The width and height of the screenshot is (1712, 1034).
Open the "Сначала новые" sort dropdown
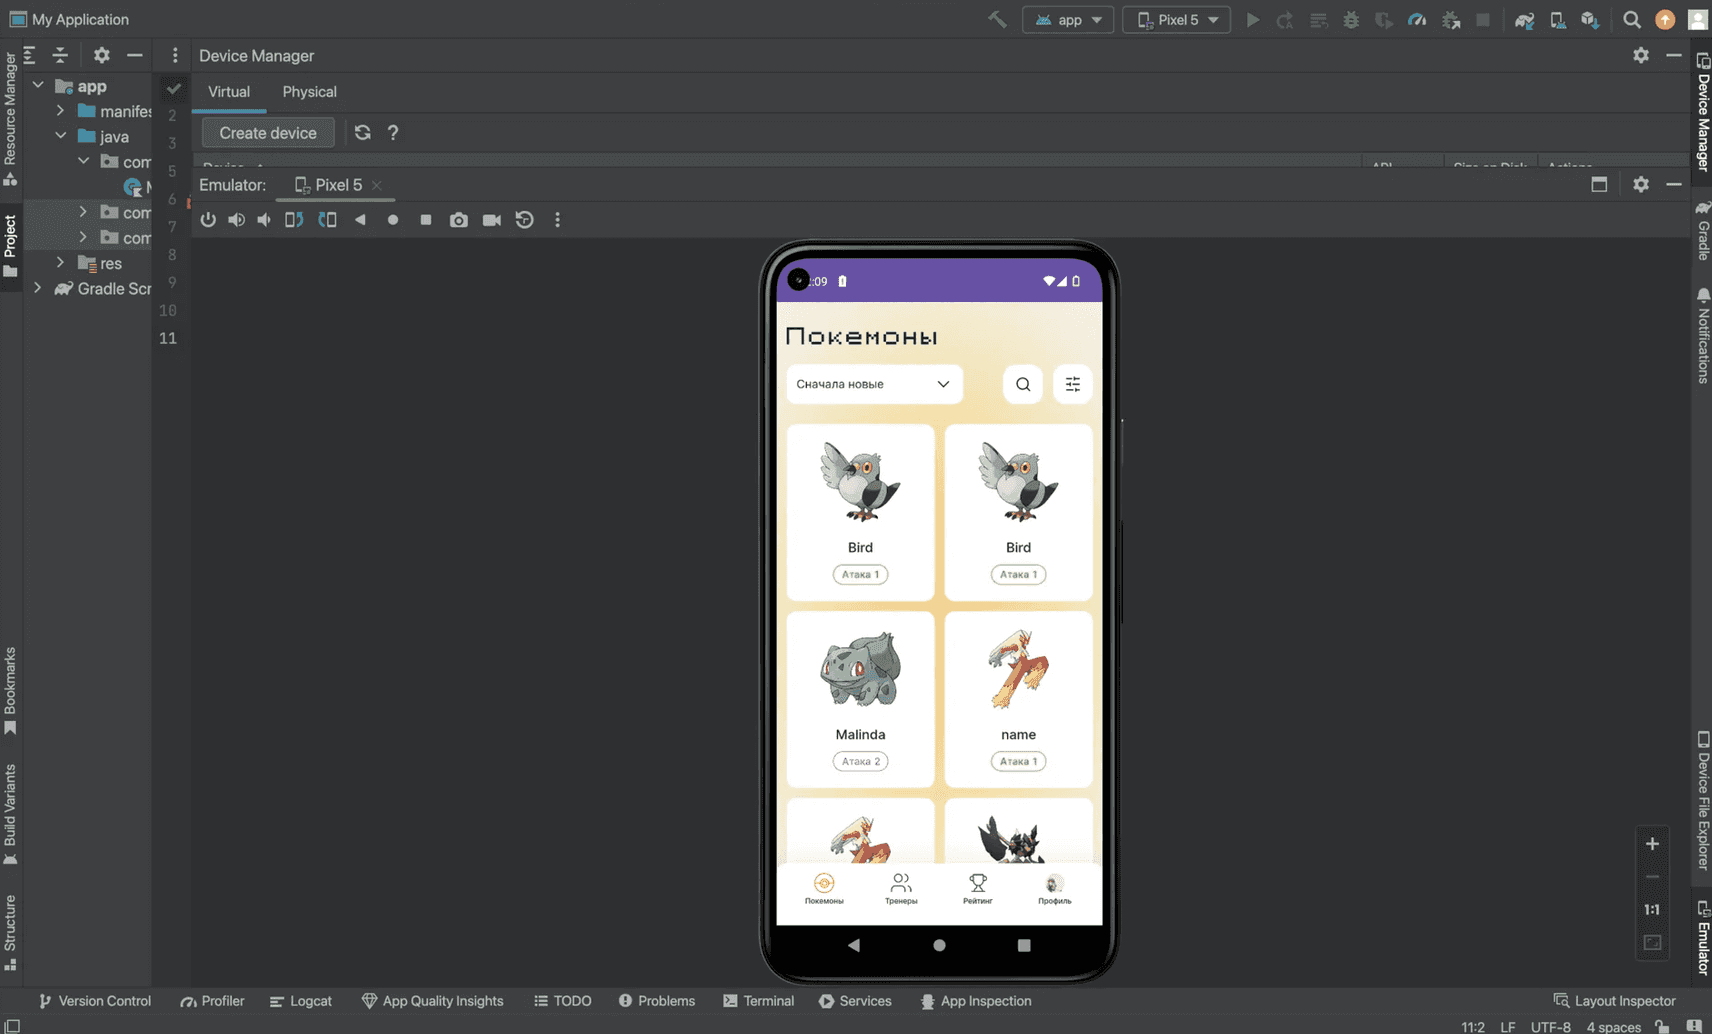(873, 384)
